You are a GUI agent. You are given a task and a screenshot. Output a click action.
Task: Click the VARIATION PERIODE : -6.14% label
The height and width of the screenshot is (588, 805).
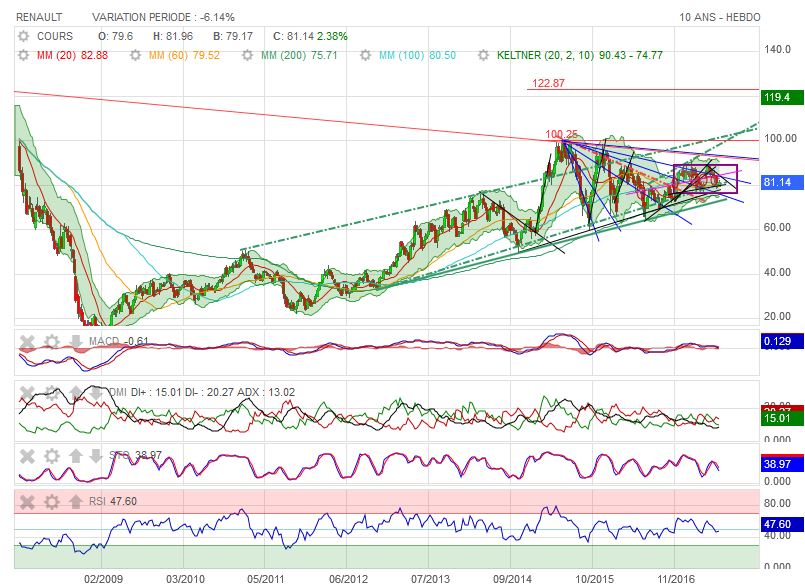[163, 17]
